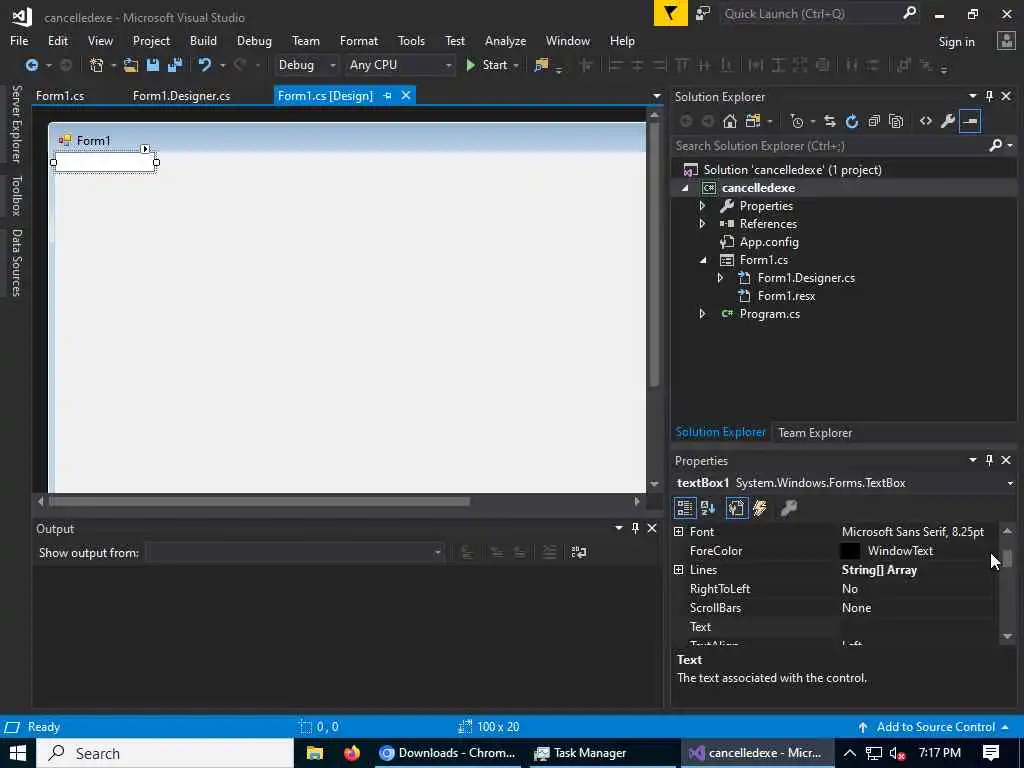1024x768 pixels.
Task: Click the Save All toolbar icon
Action: coord(175,65)
